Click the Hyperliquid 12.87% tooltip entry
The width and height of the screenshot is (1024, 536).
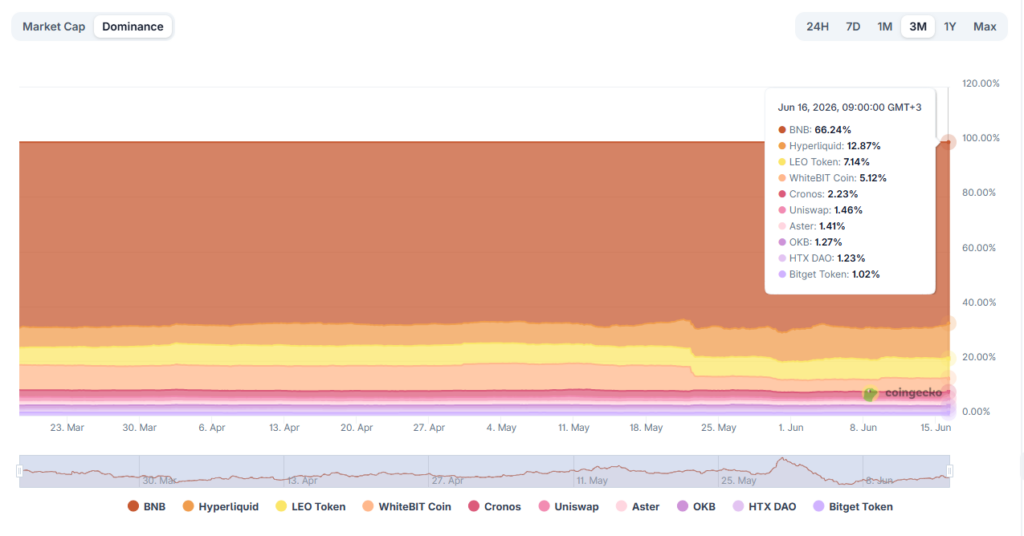tap(829, 146)
